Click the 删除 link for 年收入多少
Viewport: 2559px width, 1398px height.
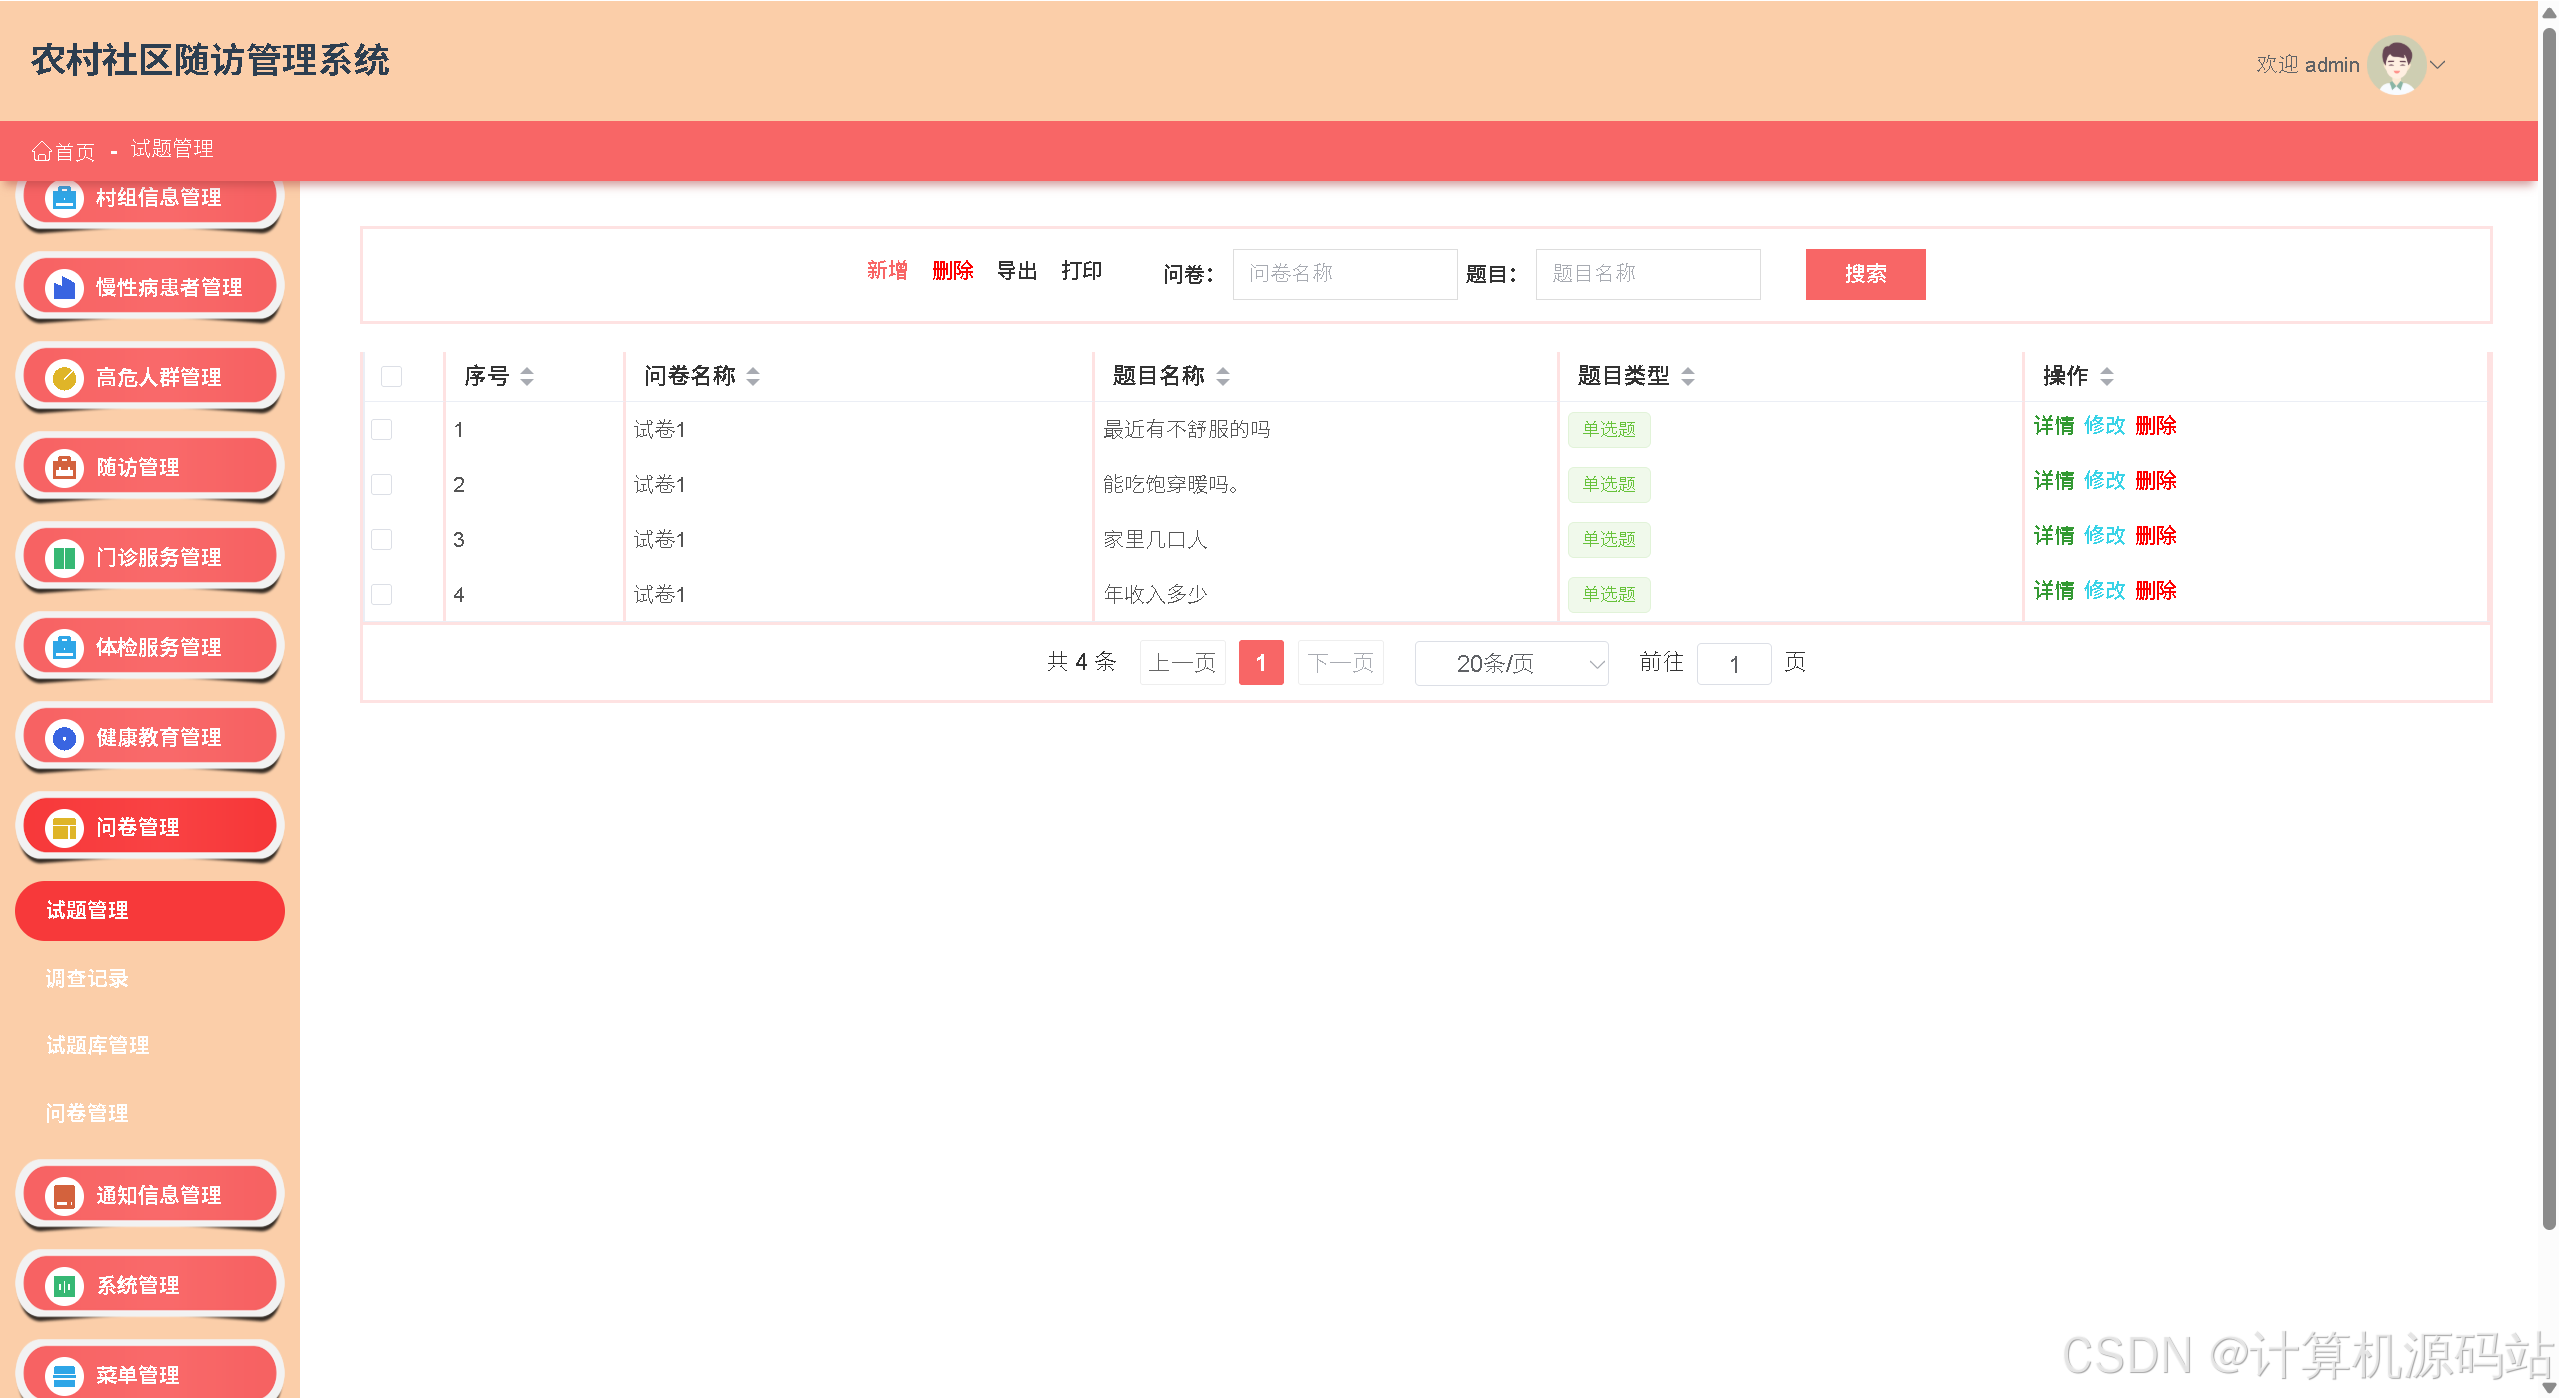tap(2155, 591)
